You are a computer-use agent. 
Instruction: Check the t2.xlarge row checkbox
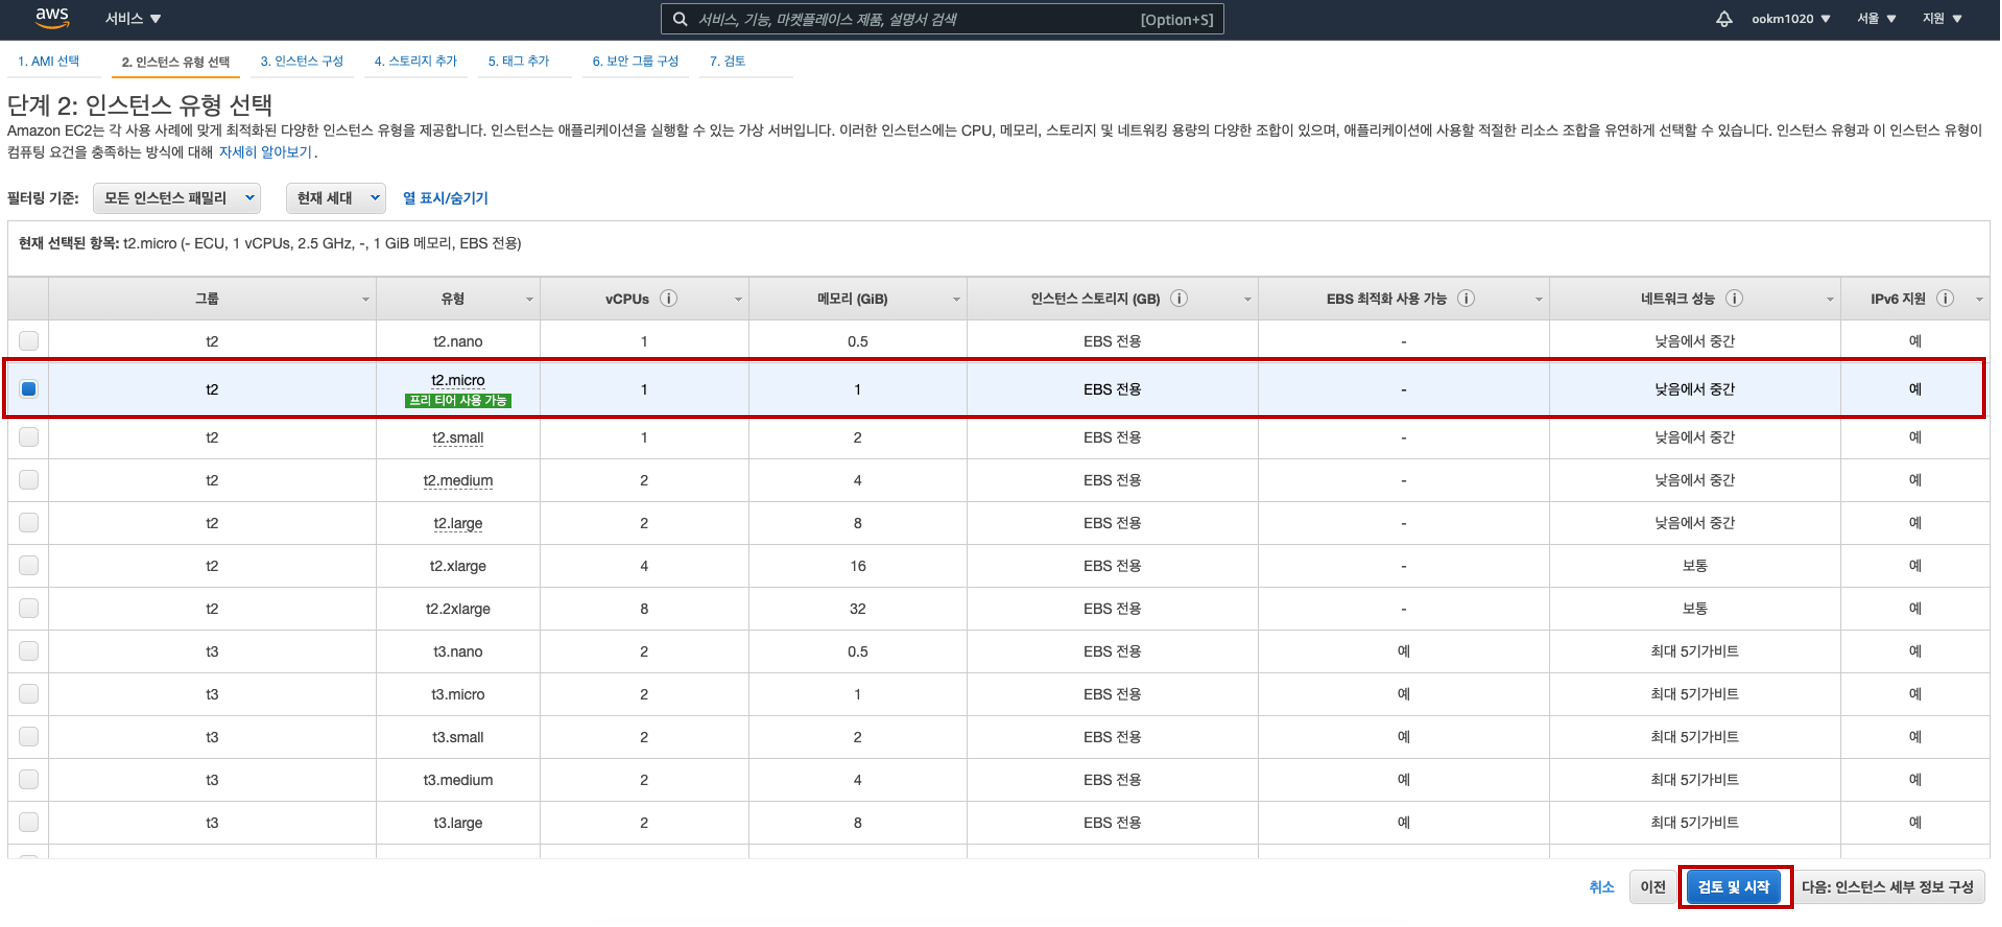pyautogui.click(x=29, y=566)
